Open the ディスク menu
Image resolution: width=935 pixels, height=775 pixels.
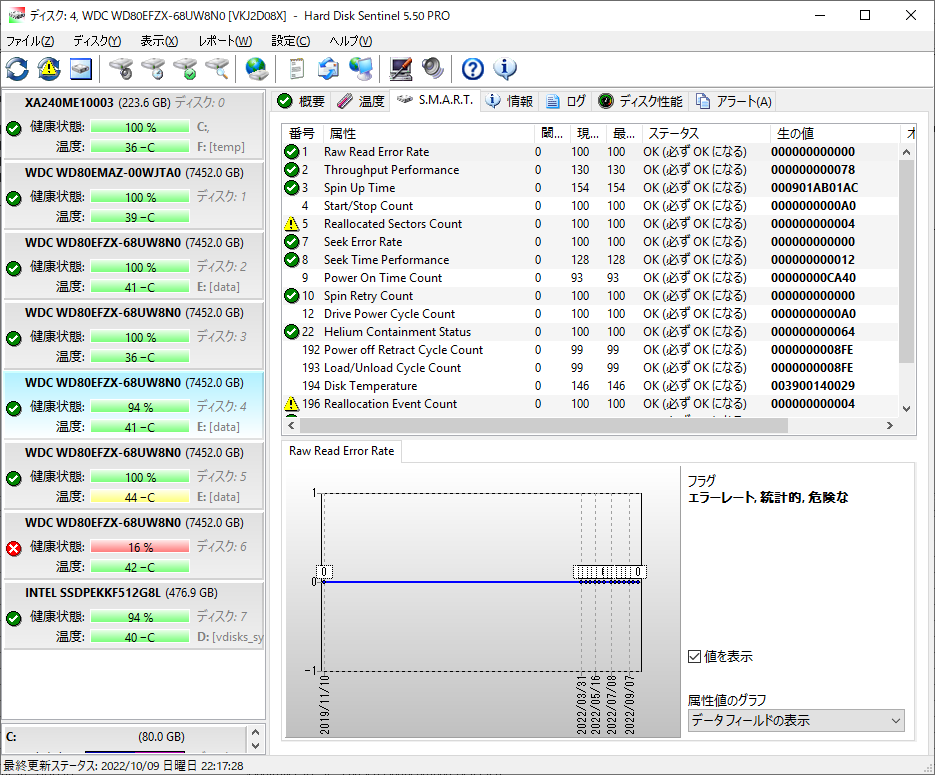click(97, 41)
